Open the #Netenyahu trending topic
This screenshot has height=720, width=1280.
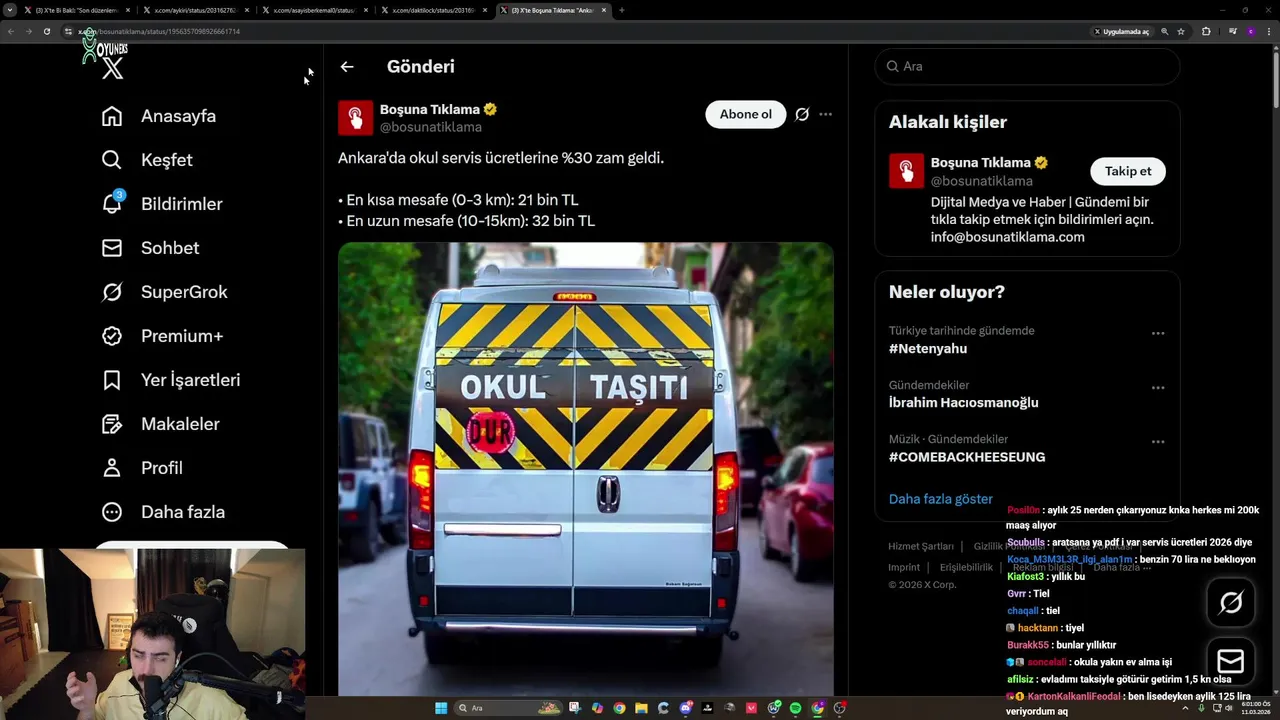pyautogui.click(x=928, y=349)
